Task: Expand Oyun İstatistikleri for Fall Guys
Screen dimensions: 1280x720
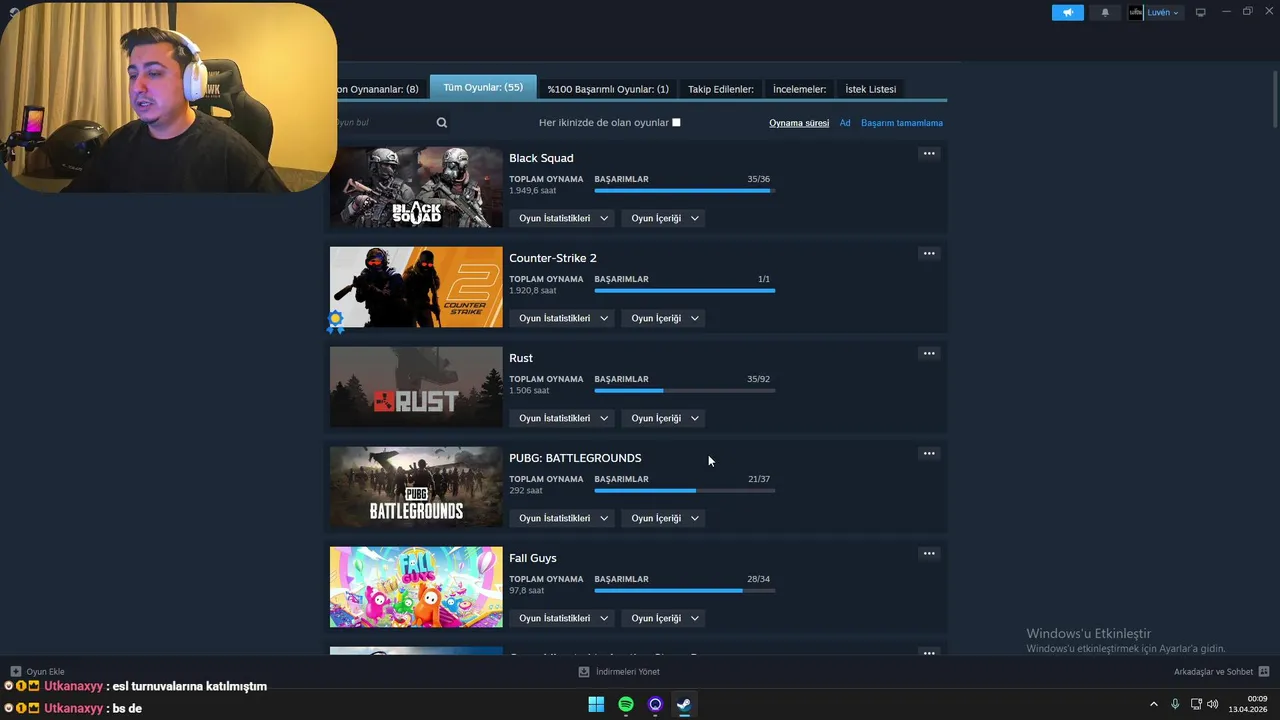Action: coord(563,618)
